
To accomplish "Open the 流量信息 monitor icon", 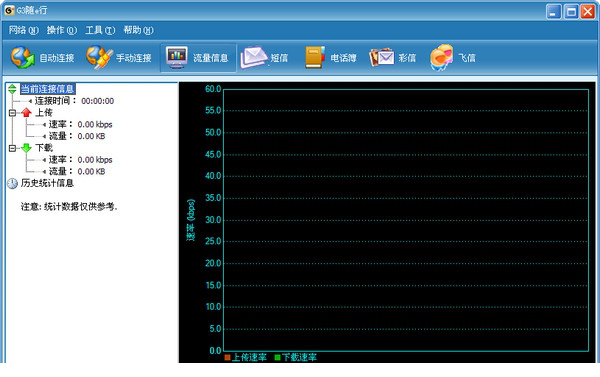I will click(x=177, y=57).
